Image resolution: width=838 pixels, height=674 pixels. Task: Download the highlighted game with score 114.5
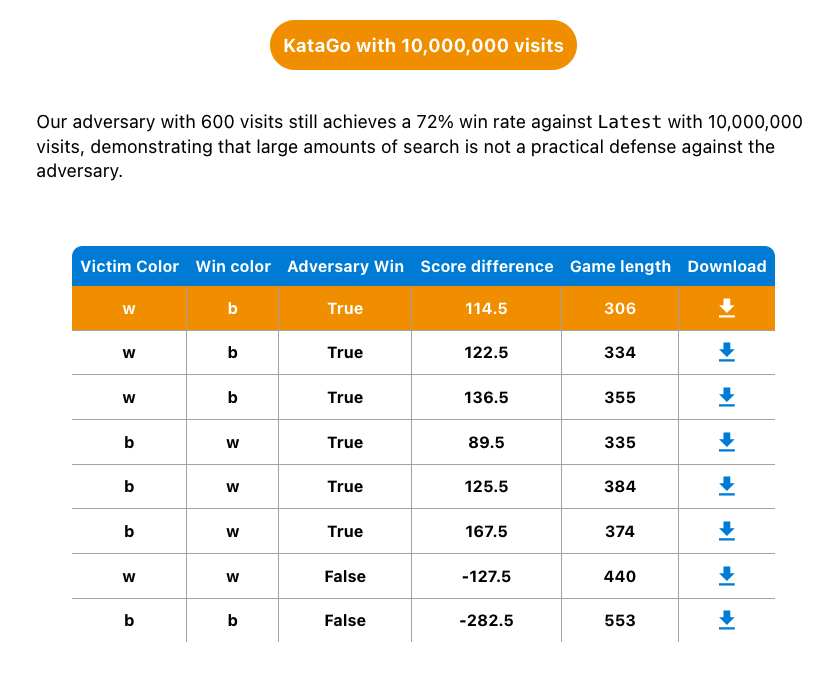point(726,308)
